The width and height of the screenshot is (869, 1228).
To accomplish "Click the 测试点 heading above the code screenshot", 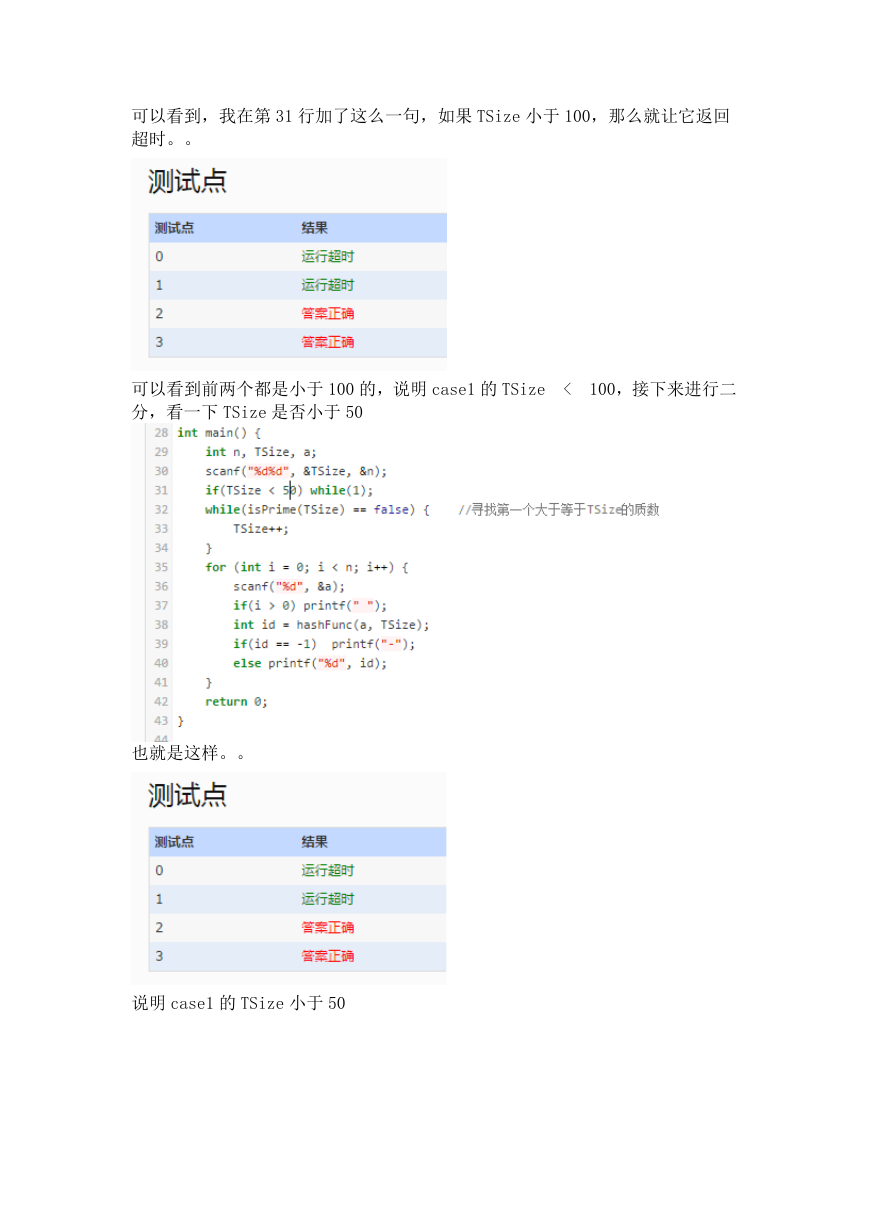I will (187, 181).
